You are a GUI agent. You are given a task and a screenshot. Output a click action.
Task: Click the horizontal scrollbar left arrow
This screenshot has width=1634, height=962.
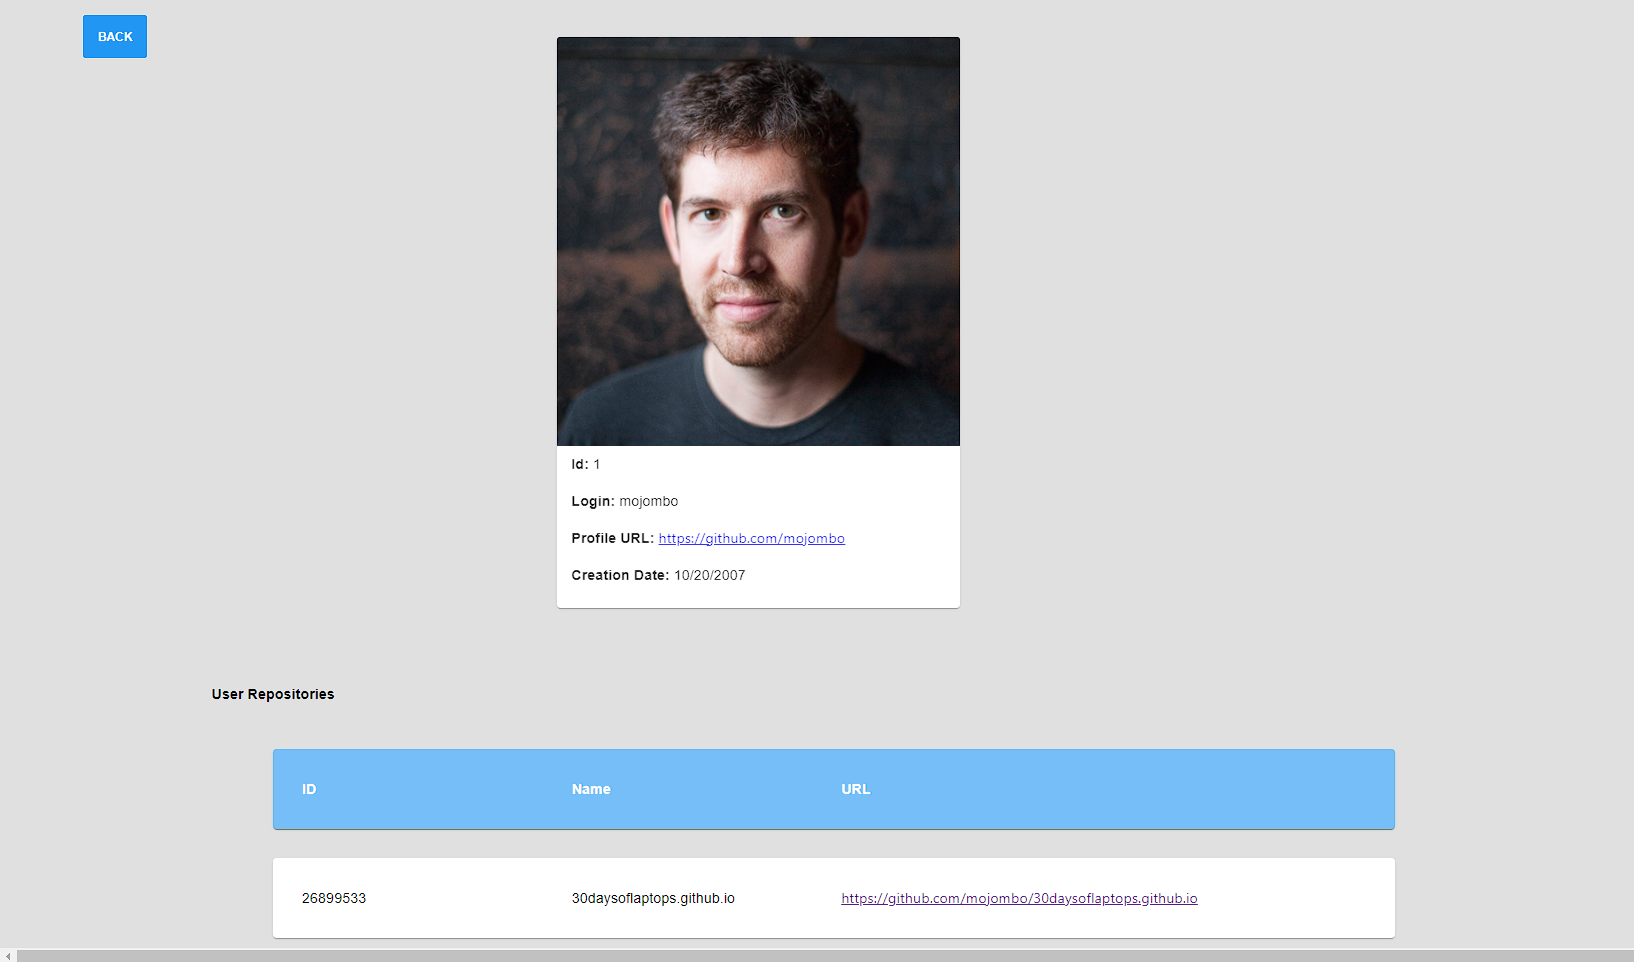point(8,956)
